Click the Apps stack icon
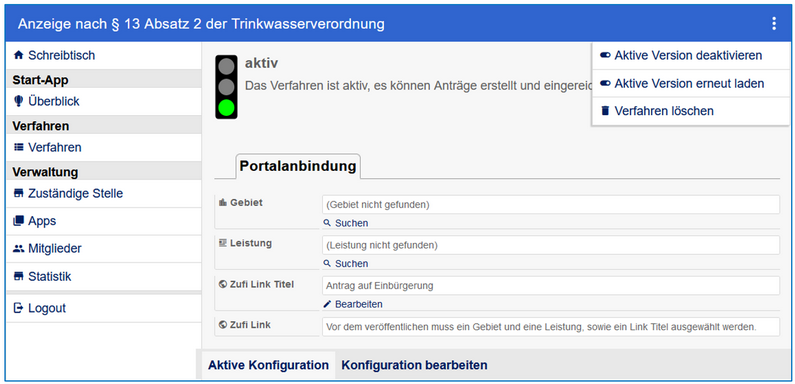Image resolution: width=795 pixels, height=384 pixels. [19, 221]
